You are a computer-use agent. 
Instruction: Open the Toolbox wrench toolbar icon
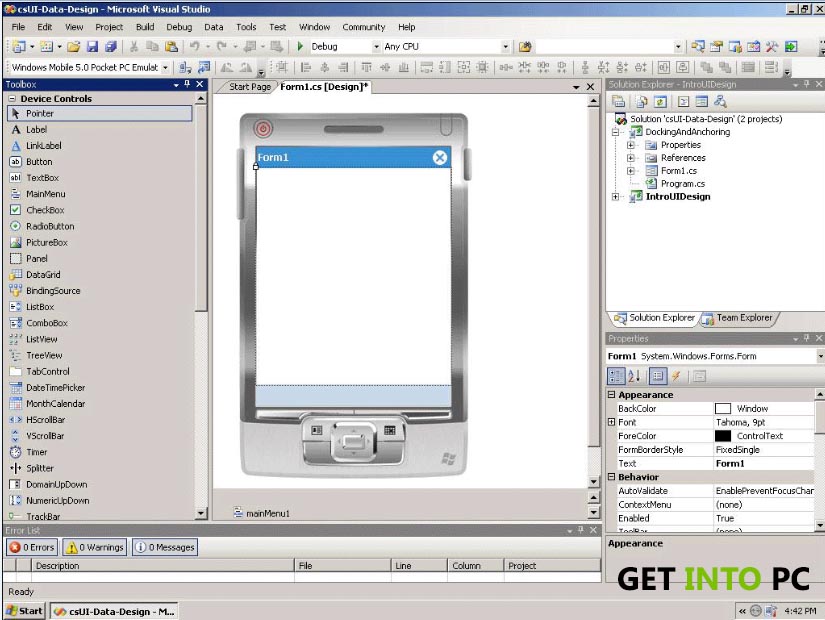[x=772, y=46]
